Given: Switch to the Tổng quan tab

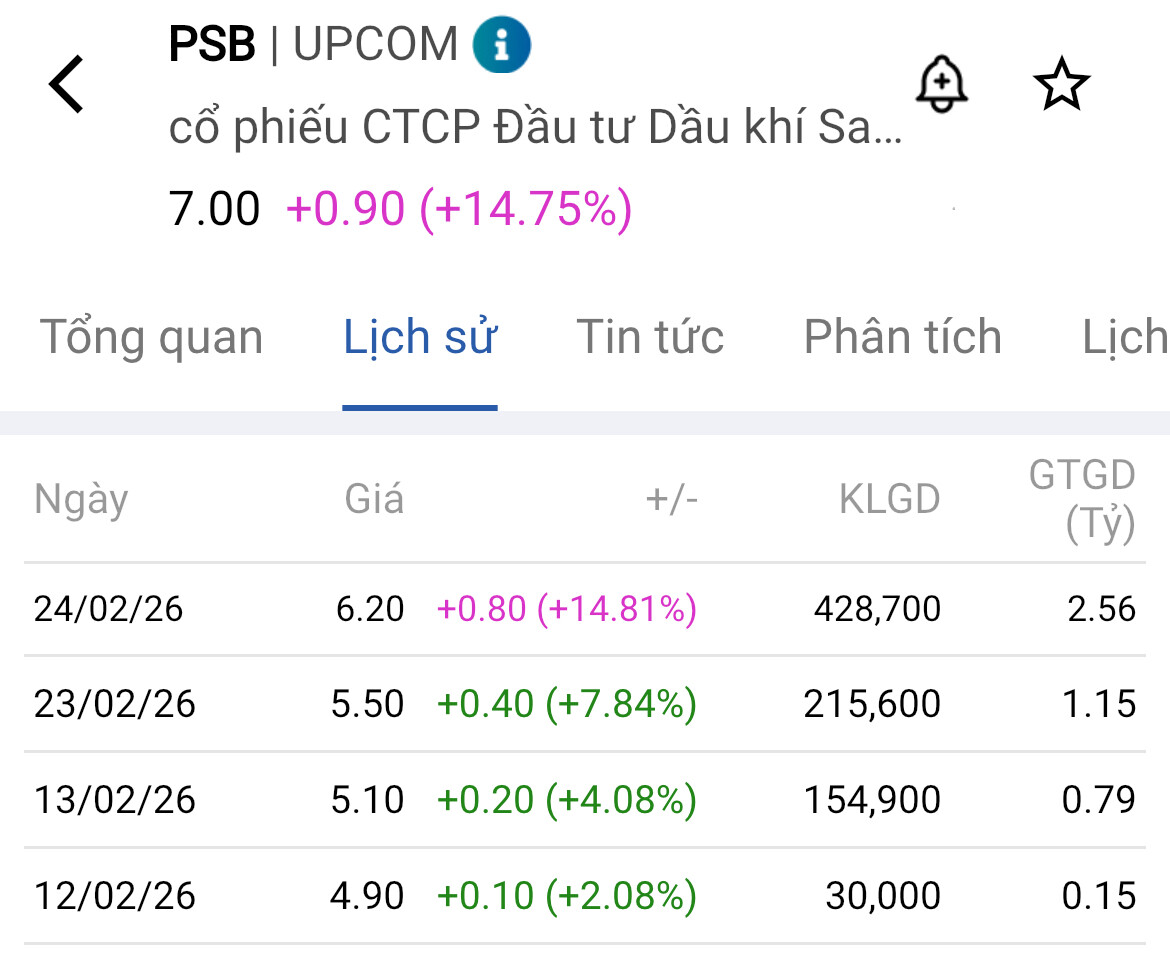Looking at the screenshot, I should (151, 338).
